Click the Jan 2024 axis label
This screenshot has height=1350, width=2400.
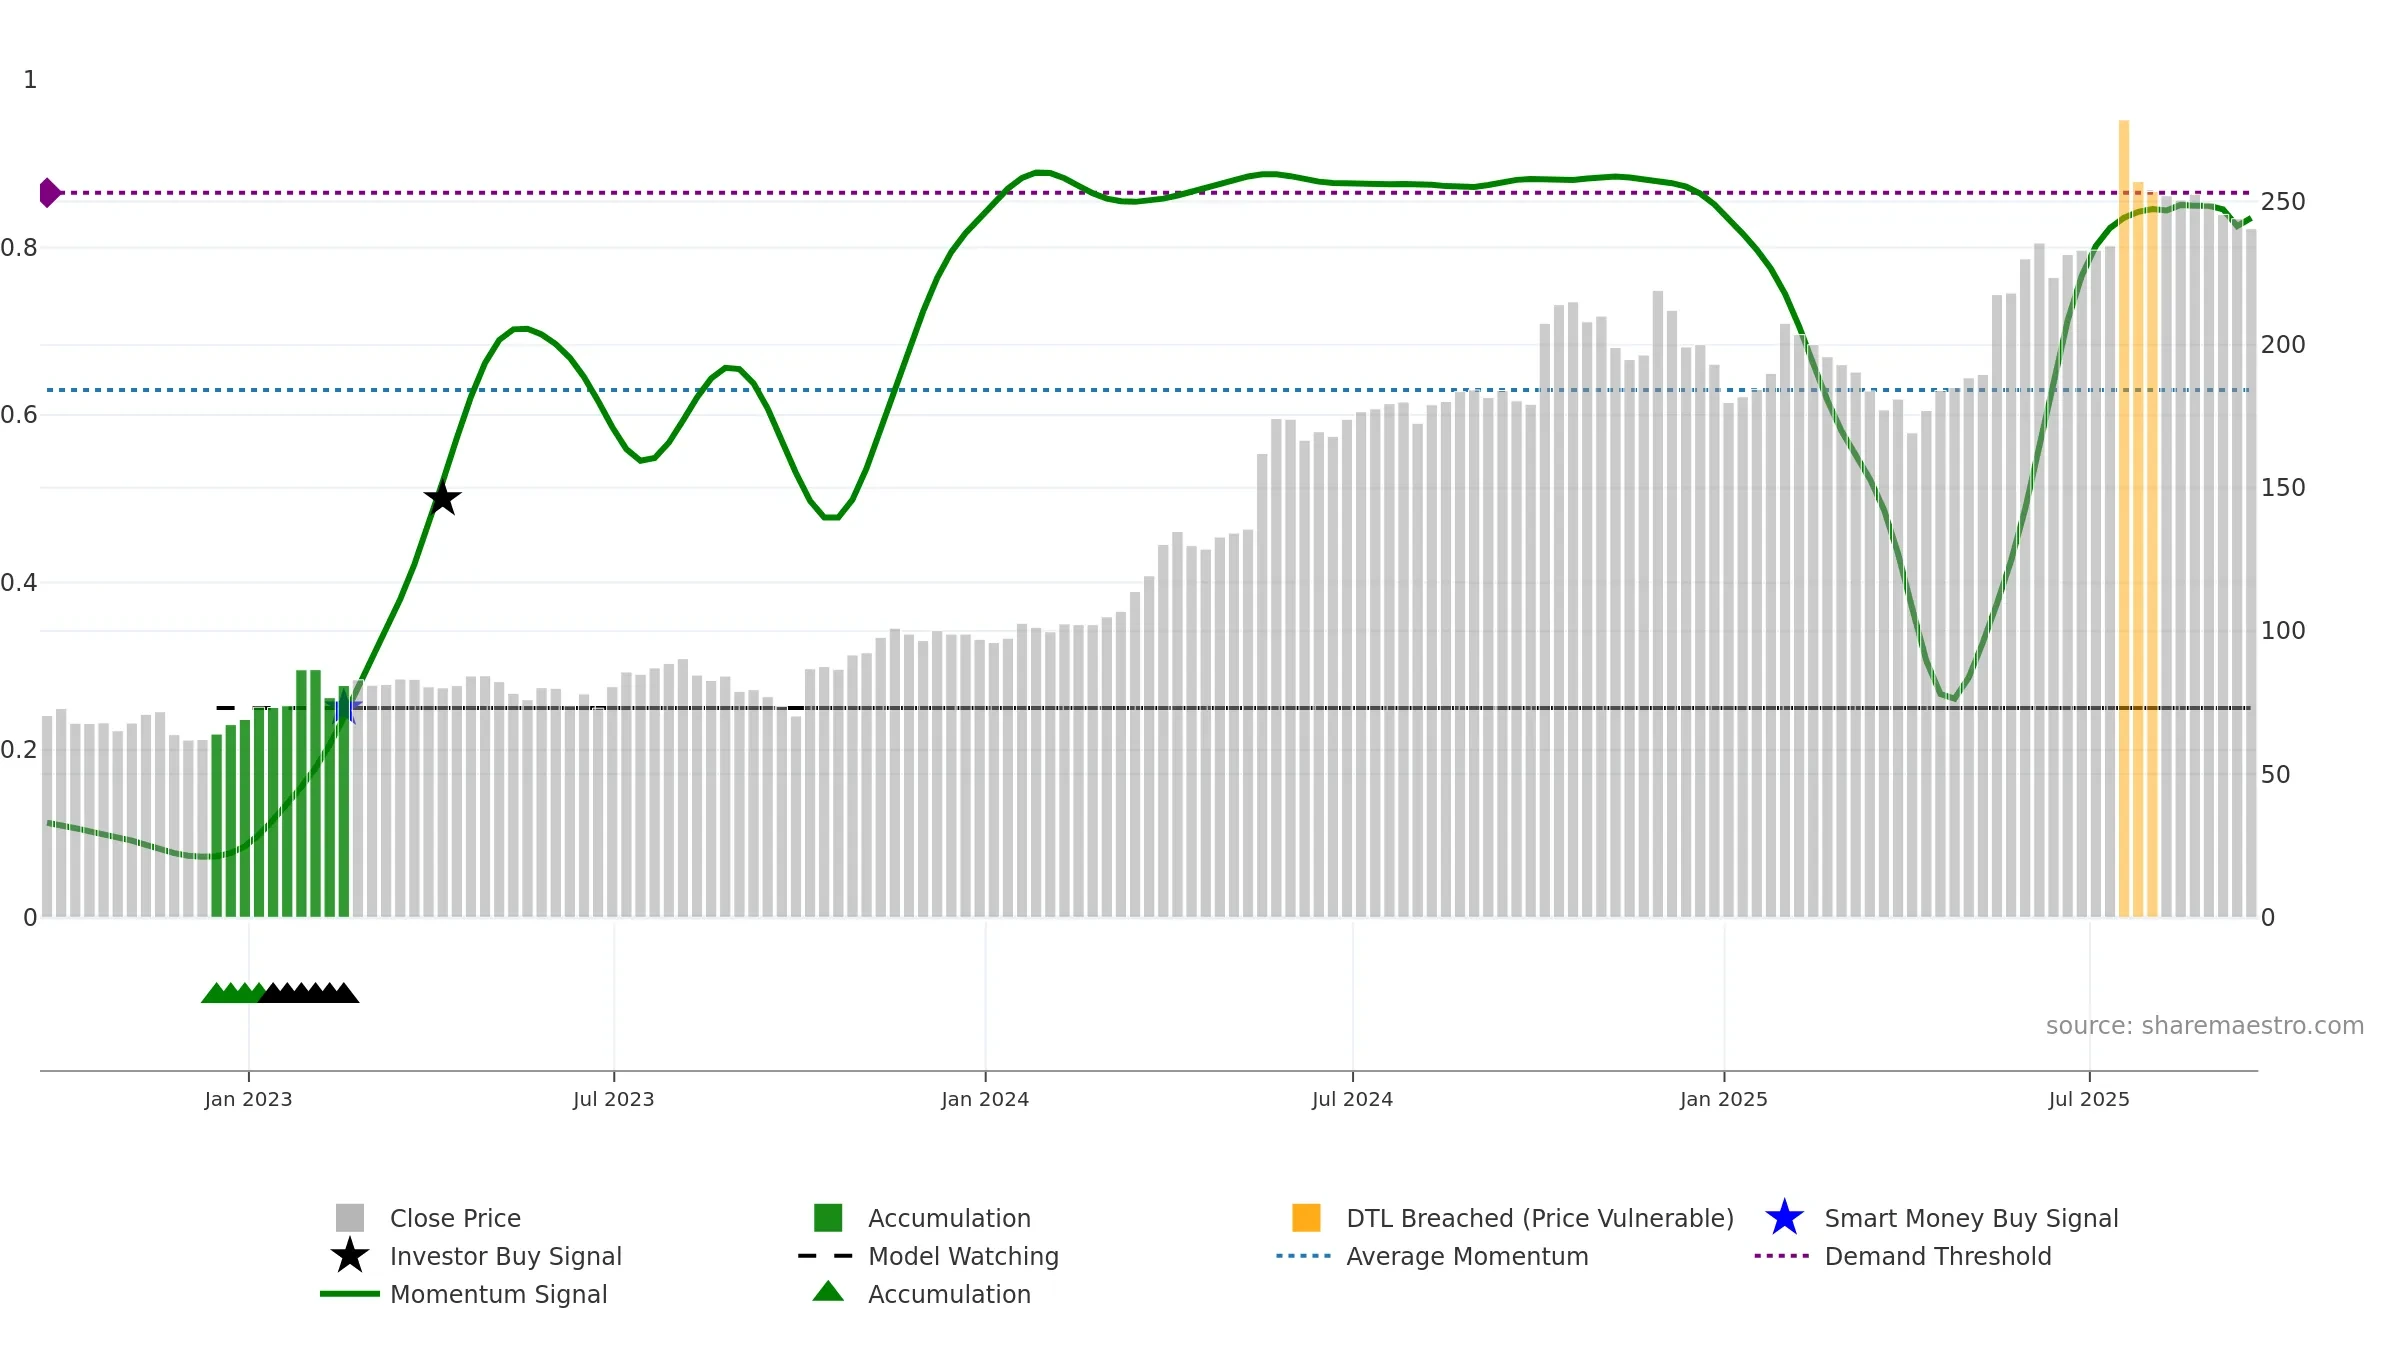click(x=985, y=1100)
